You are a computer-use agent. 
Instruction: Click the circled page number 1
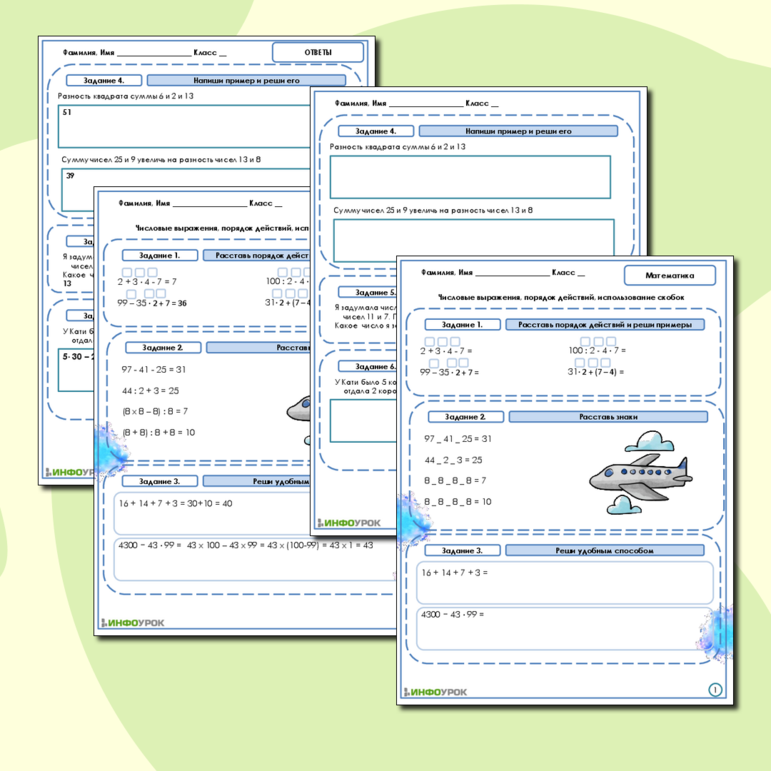point(714,689)
